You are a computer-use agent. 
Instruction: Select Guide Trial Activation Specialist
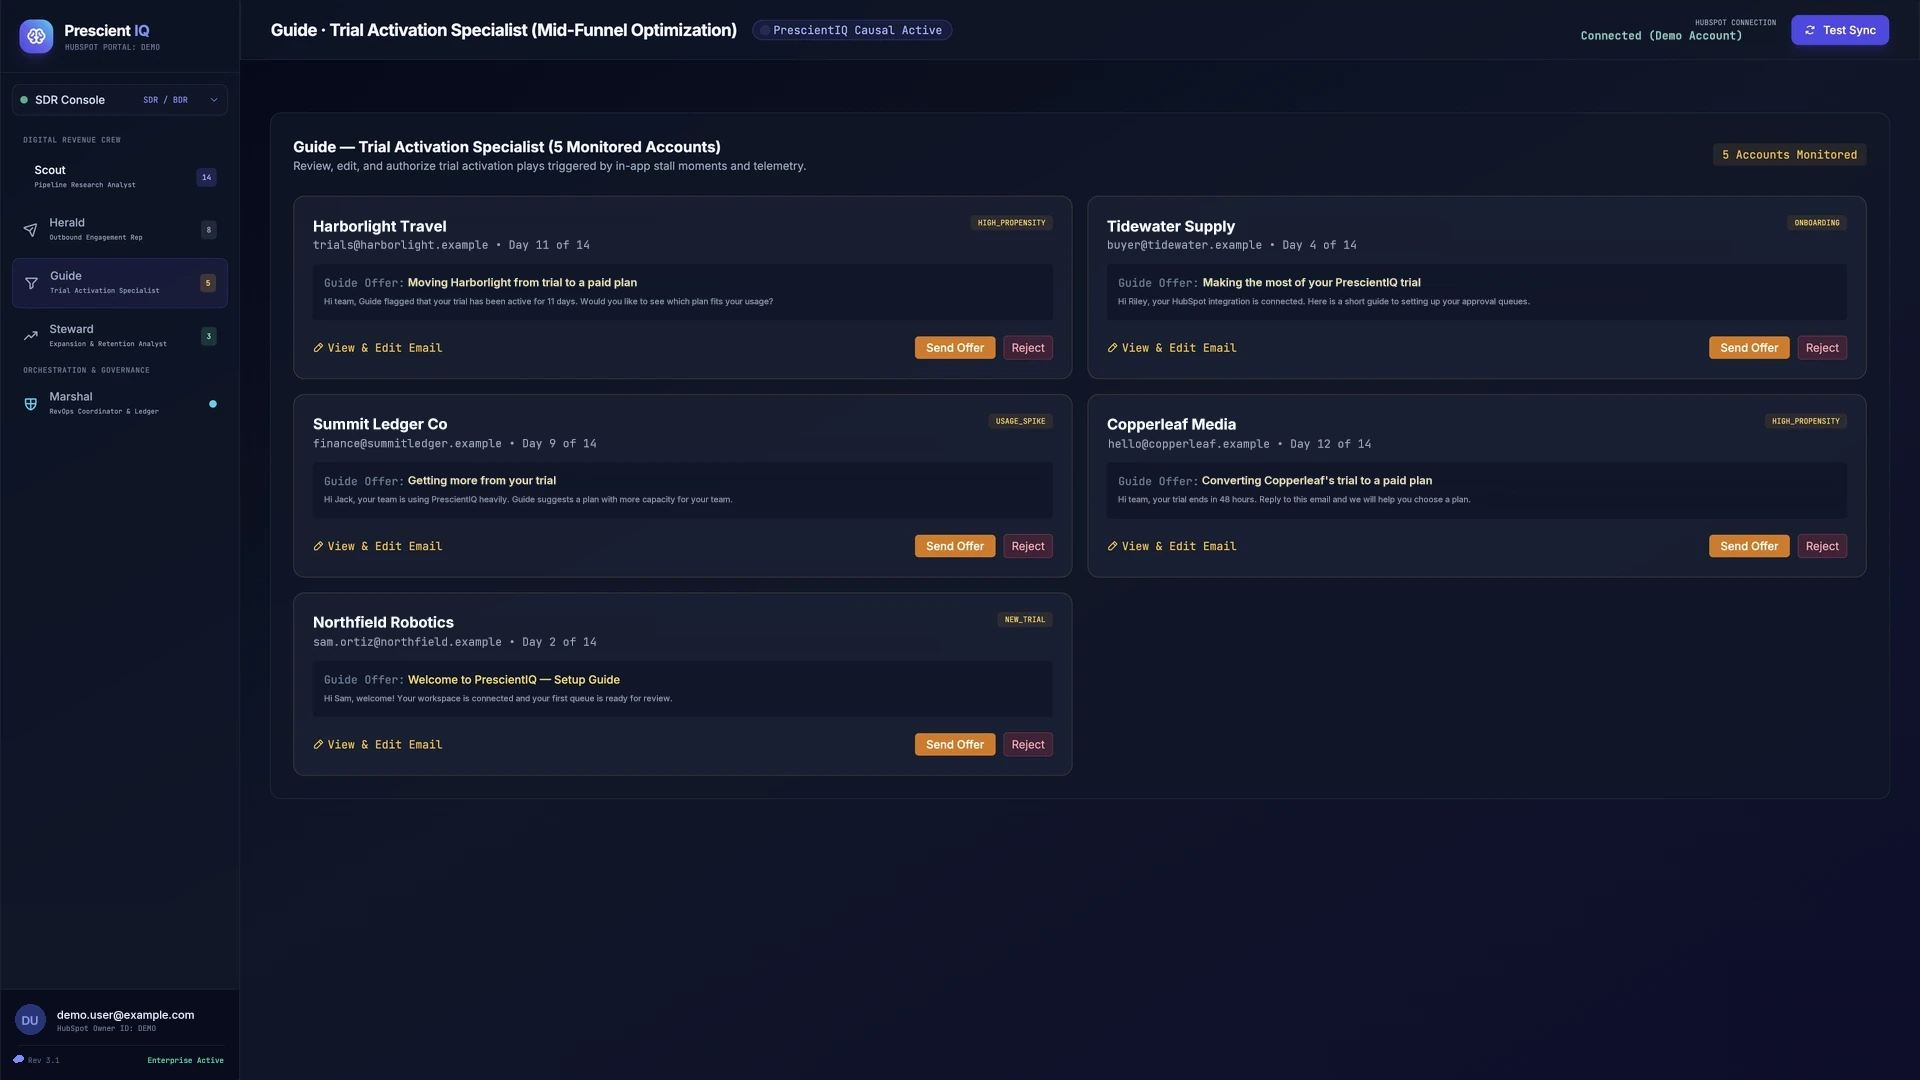(120, 283)
